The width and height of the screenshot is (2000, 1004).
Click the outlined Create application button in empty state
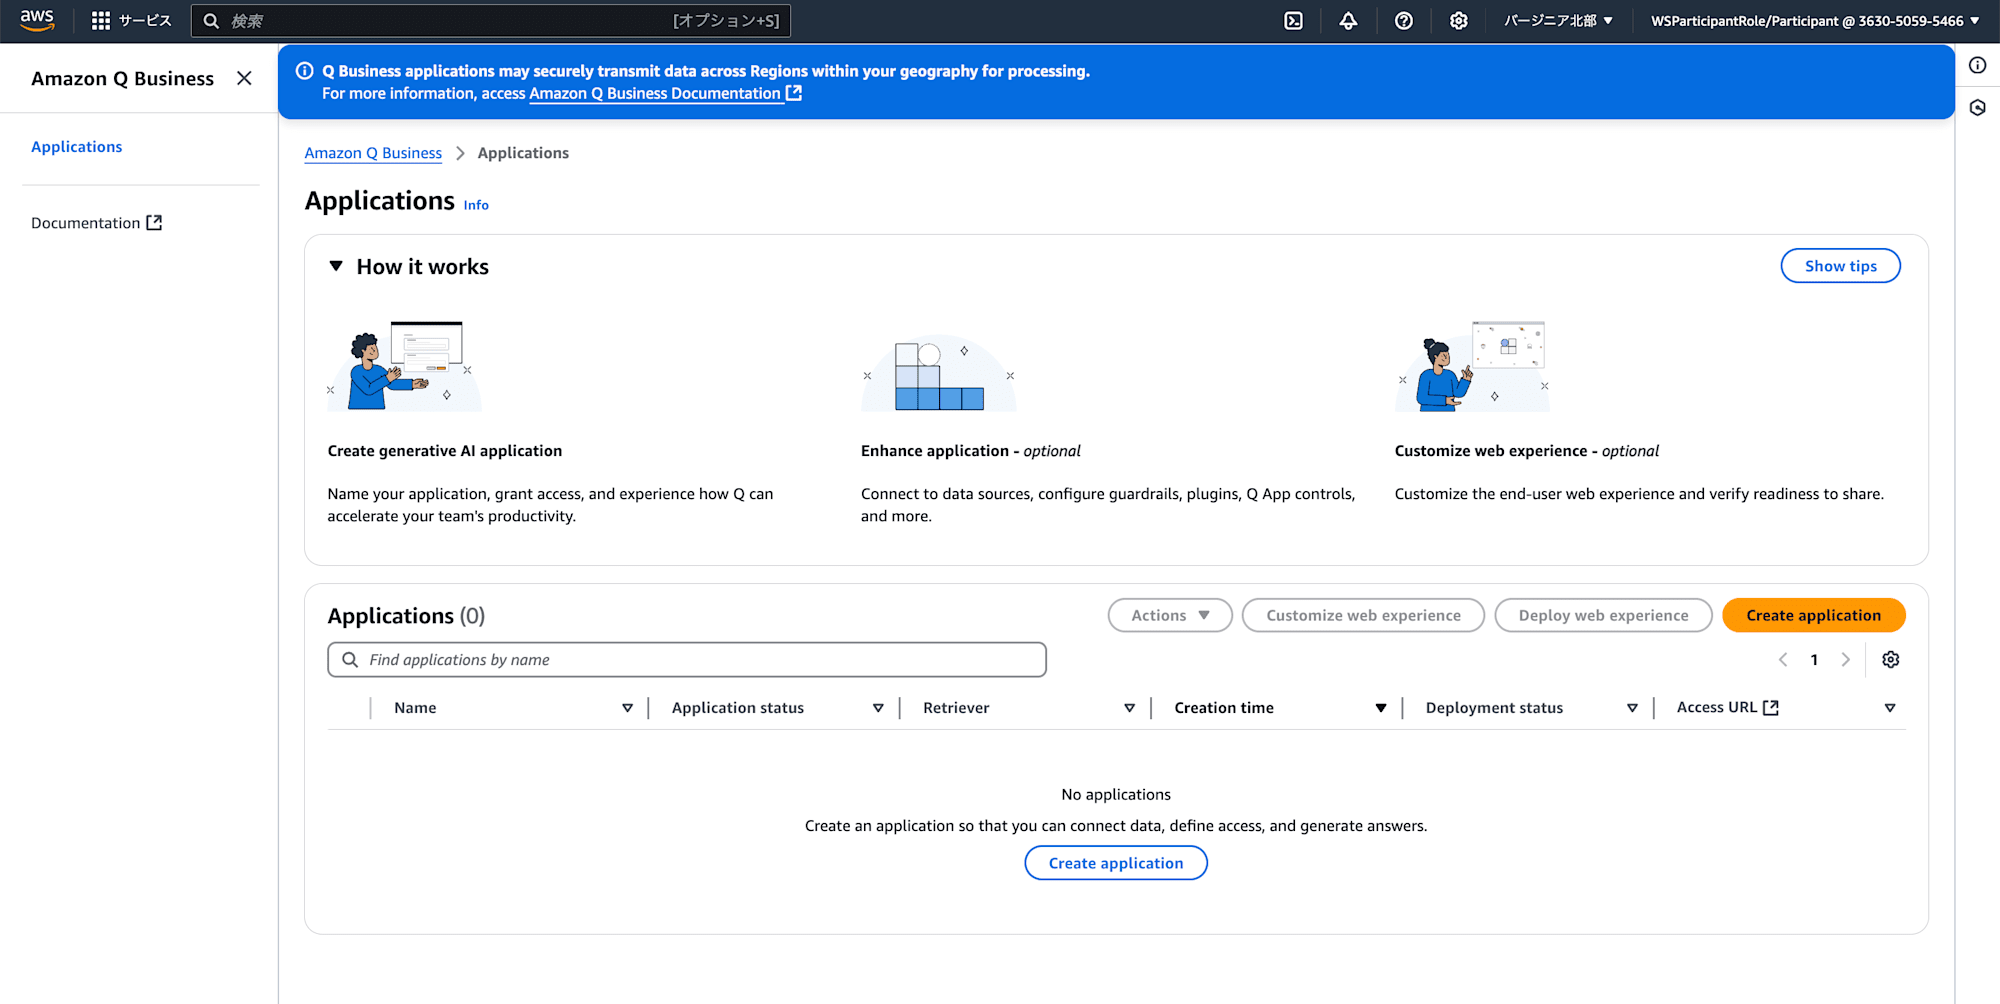[x=1116, y=863]
